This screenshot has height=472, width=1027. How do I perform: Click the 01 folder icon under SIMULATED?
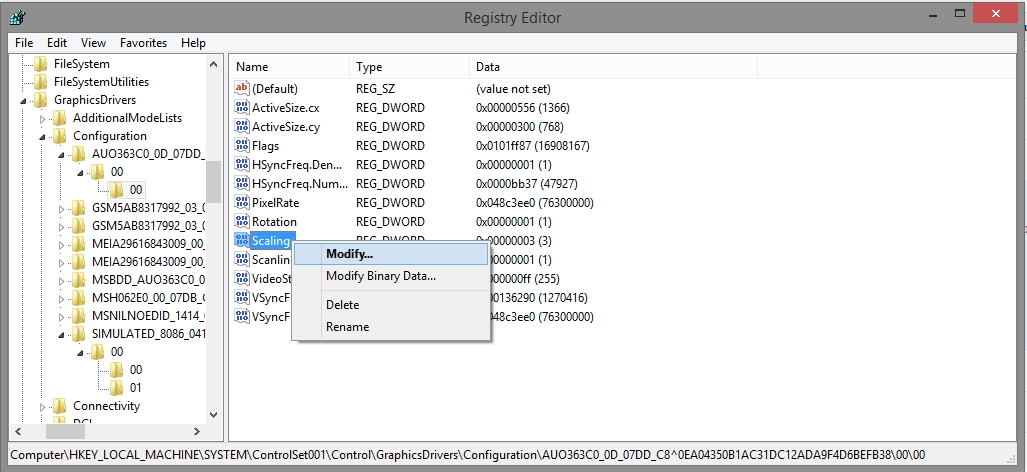pyautogui.click(x=117, y=388)
